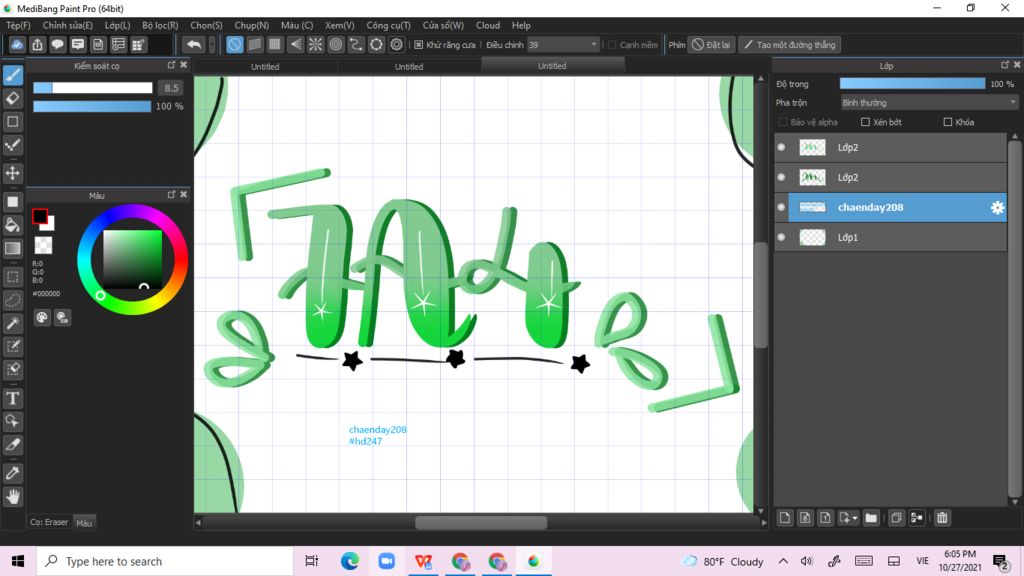Duplicate layer using the copy icon
This screenshot has height=576, width=1024.
pyautogui.click(x=896, y=518)
